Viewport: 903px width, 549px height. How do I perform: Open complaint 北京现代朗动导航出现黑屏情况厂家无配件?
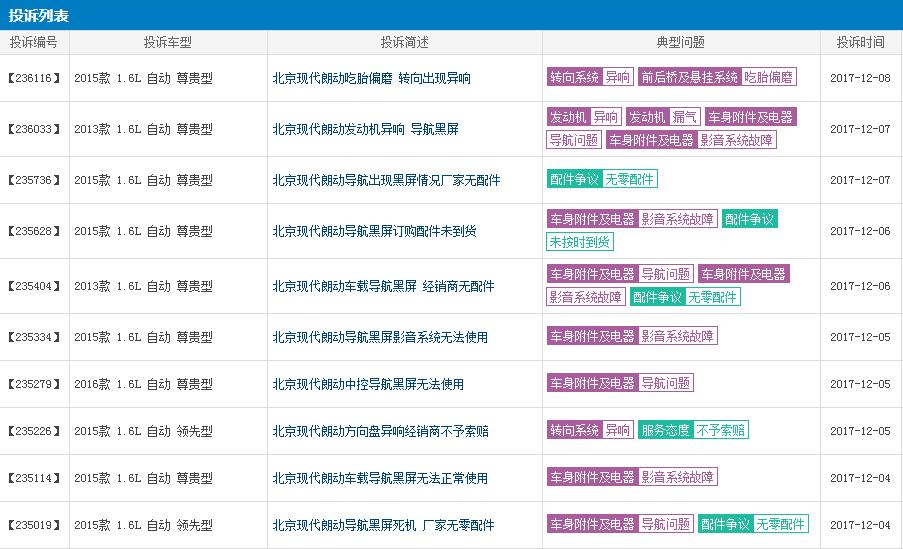[386, 180]
